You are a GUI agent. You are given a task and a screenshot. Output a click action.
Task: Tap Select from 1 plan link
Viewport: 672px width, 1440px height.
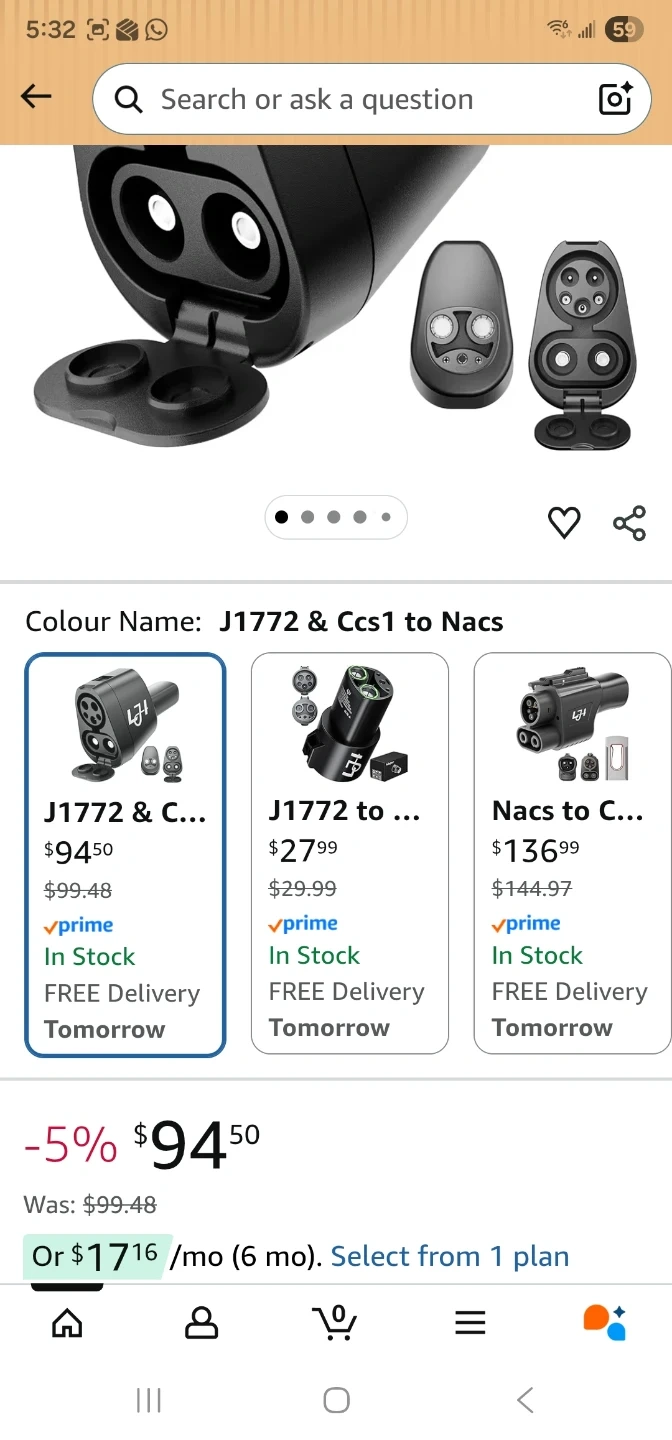coord(449,1256)
